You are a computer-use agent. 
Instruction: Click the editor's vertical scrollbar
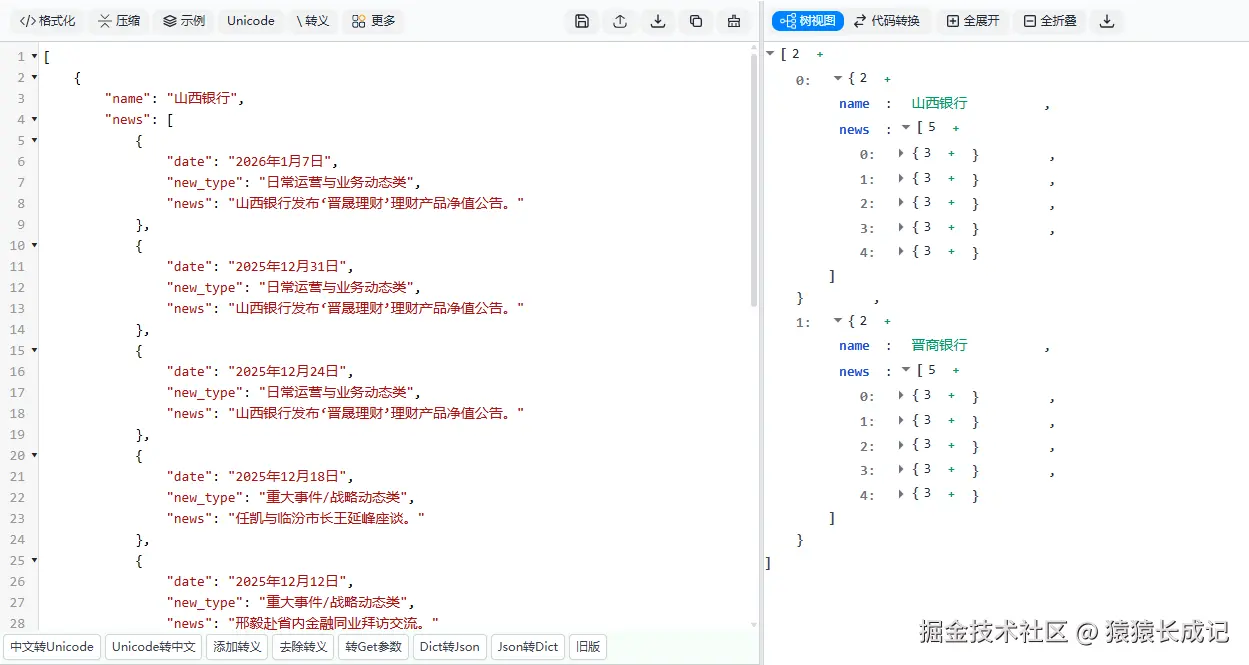(754, 180)
